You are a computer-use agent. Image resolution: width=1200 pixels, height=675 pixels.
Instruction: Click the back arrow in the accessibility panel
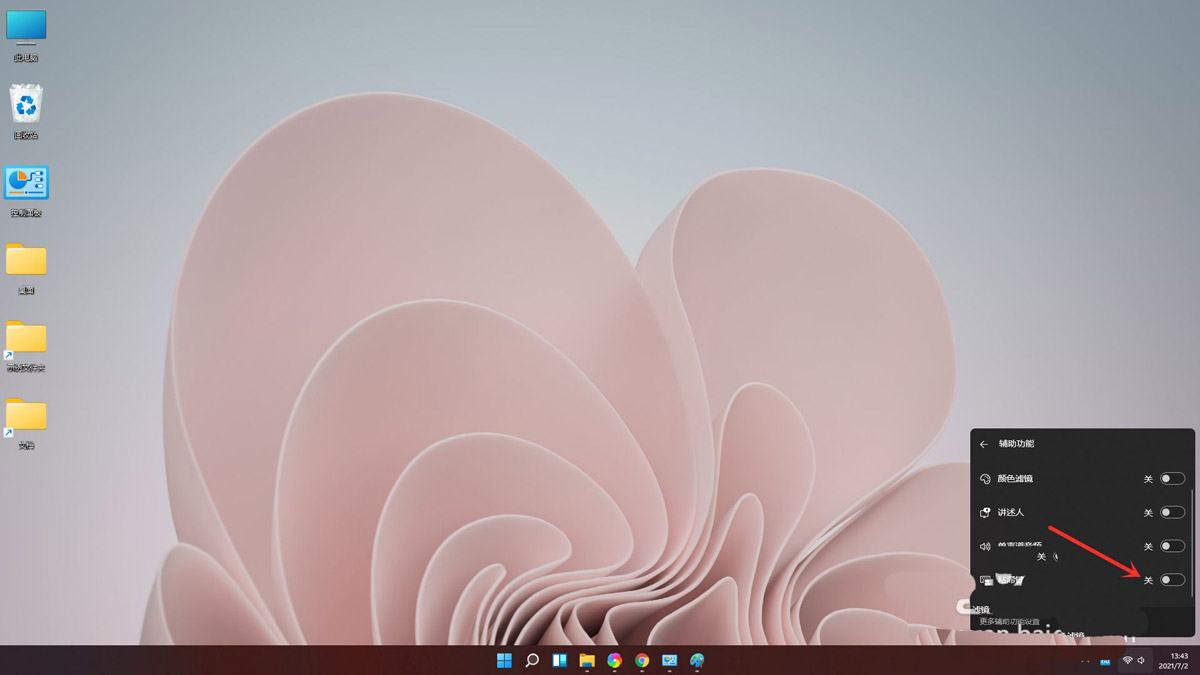coord(983,444)
